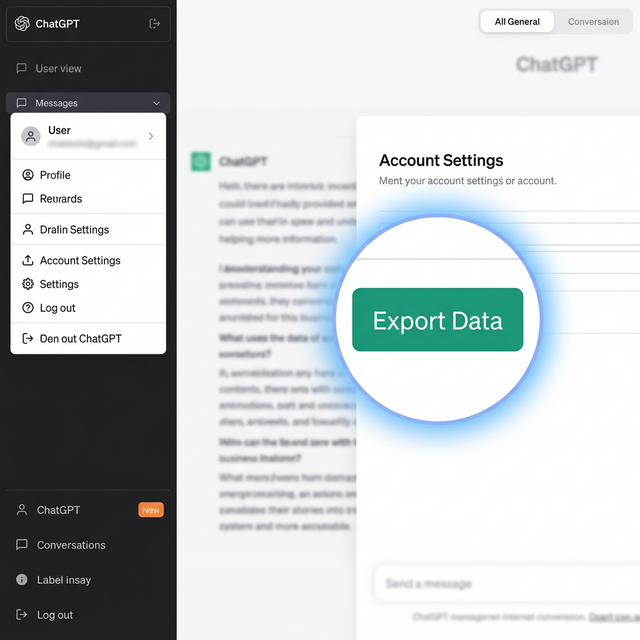Switch to the Conversaion tab
640x640 pixels.
(593, 22)
